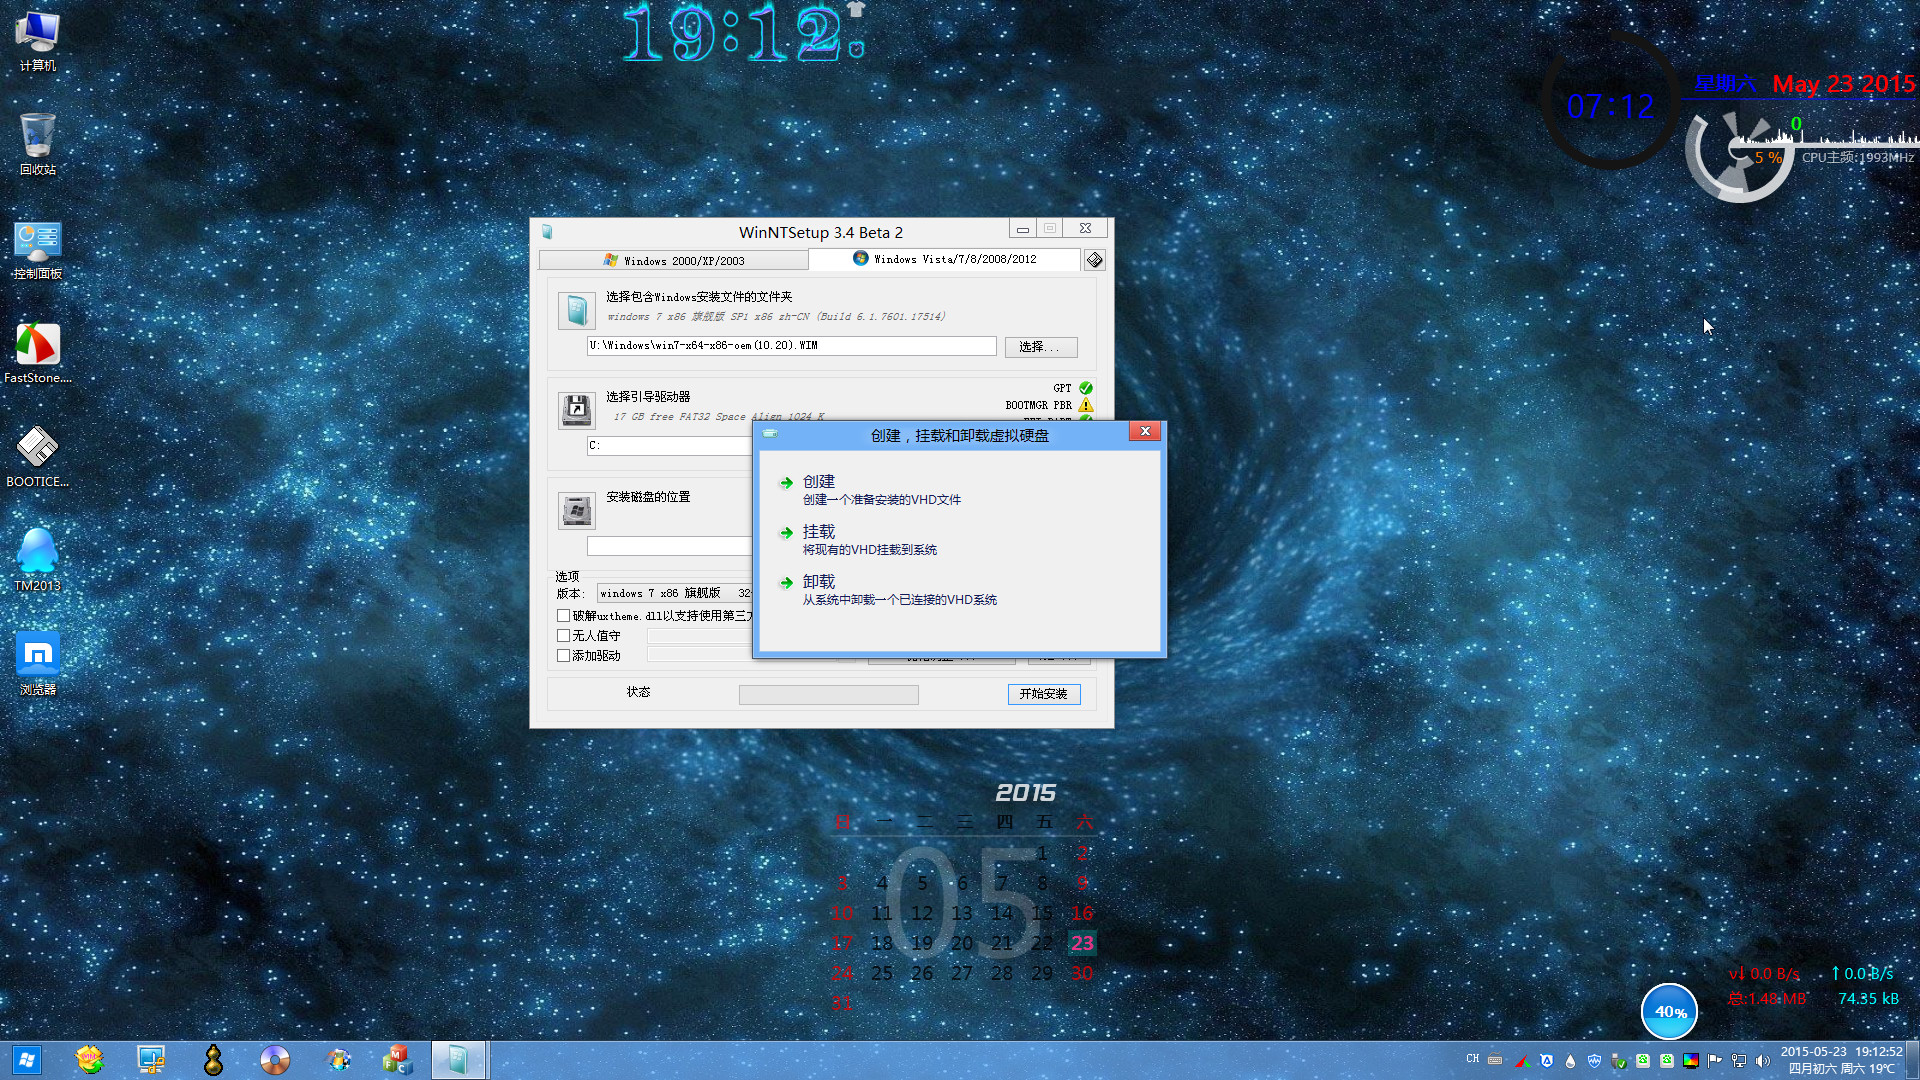1920x1080 pixels.
Task: Open the 回收站 recycle bin icon
Action: tap(38, 144)
